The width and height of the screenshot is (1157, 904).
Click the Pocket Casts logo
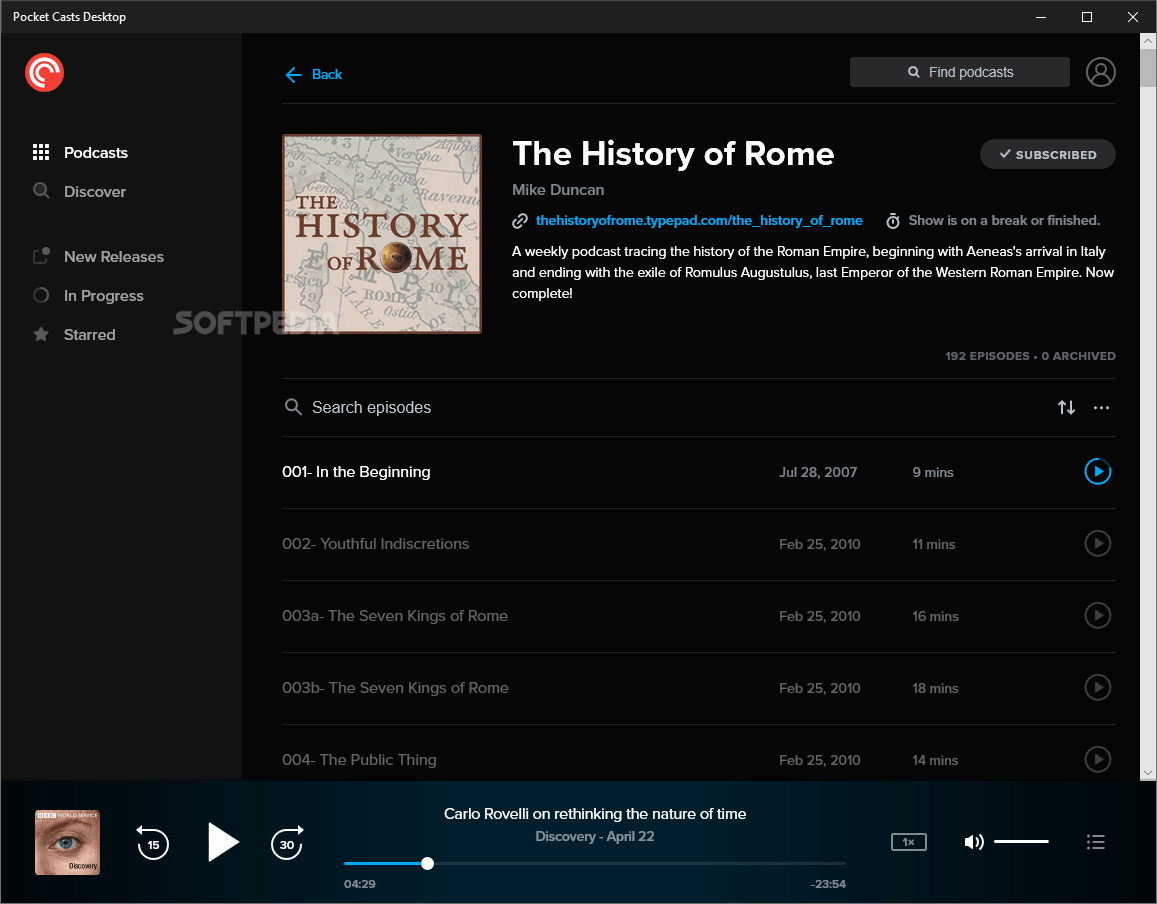pos(44,72)
